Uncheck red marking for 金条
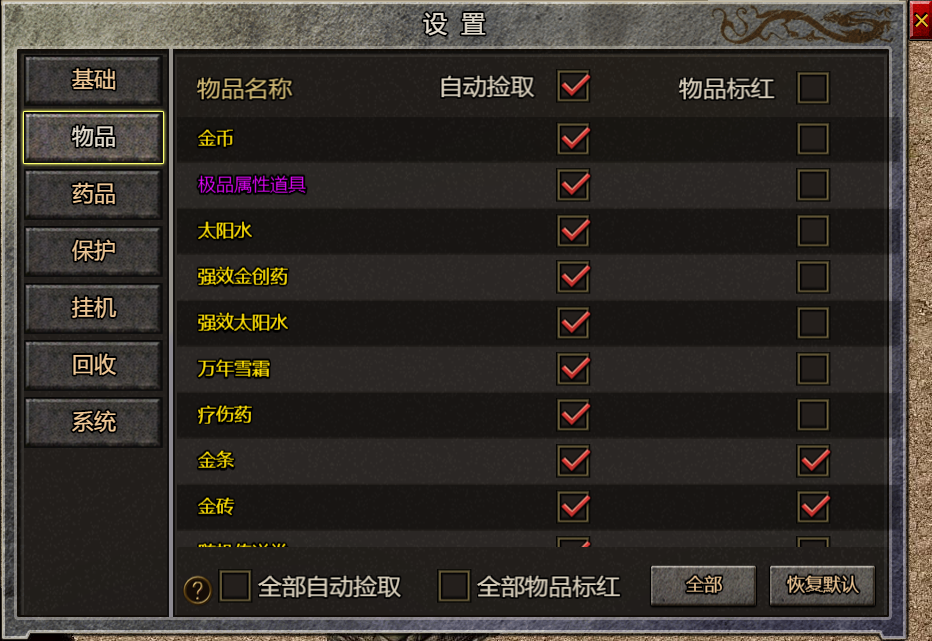Screen dimensions: 932x641 tap(813, 461)
